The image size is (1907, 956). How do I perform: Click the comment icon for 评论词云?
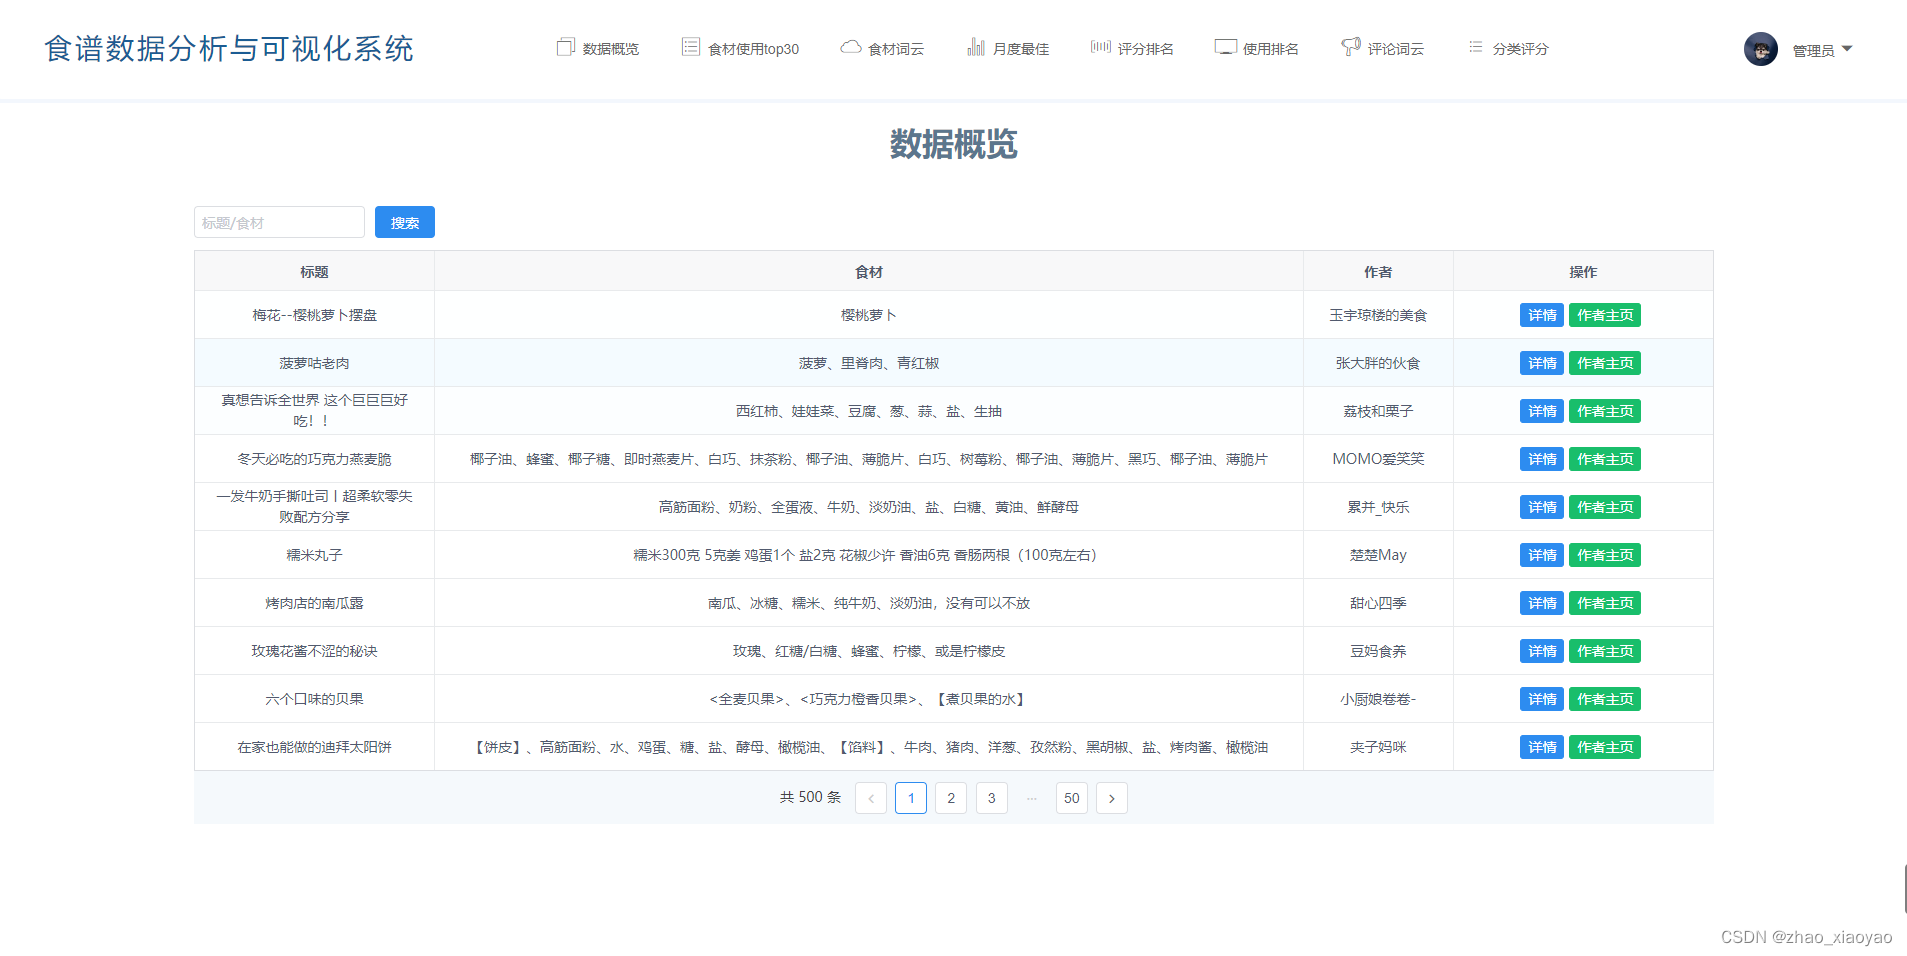[x=1350, y=47]
